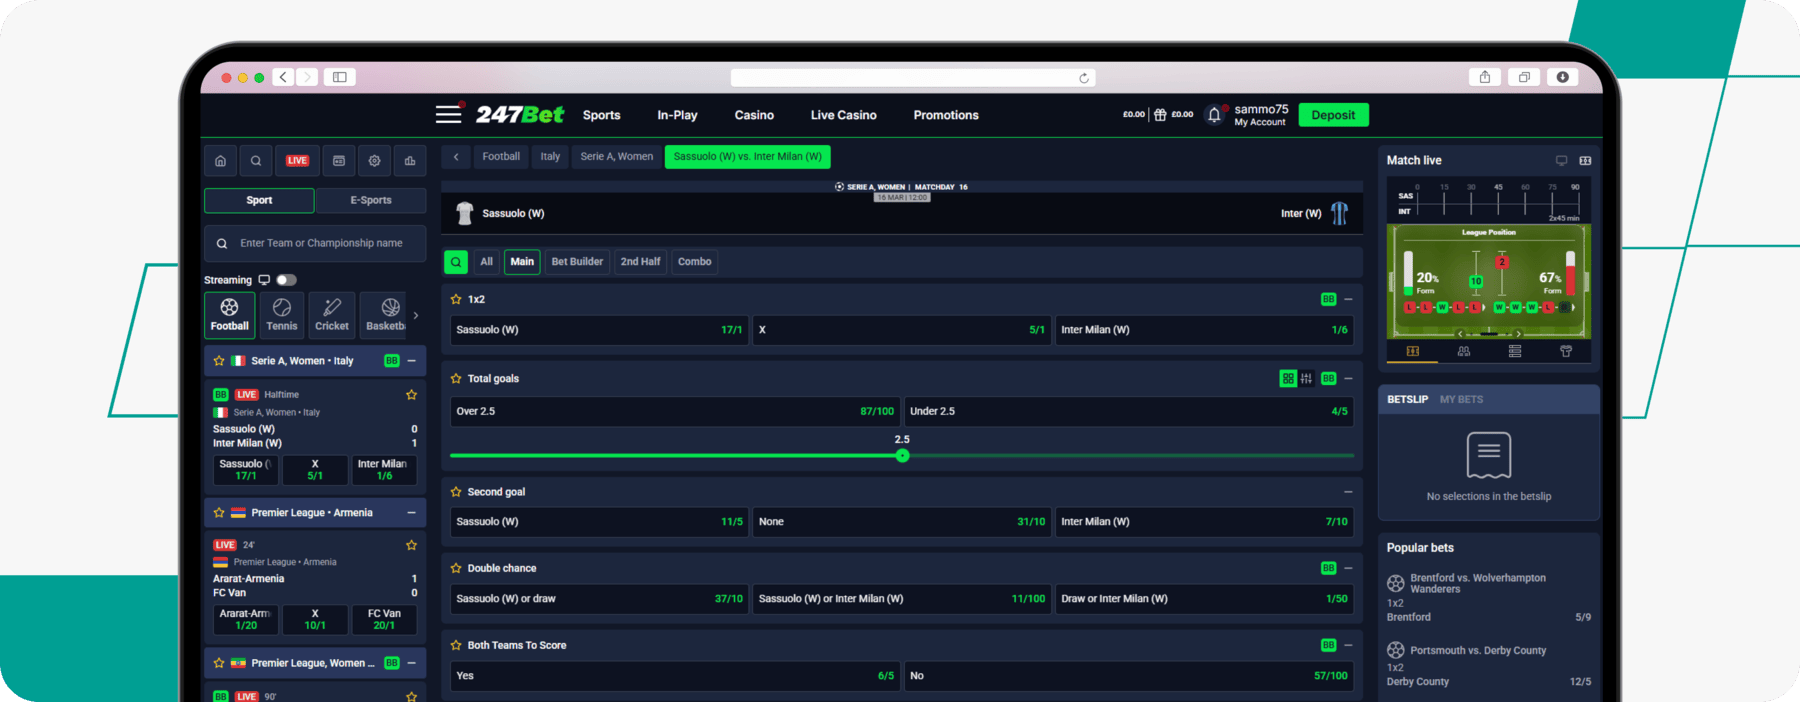
Task: Show more sports with right chevron
Action: point(416,316)
